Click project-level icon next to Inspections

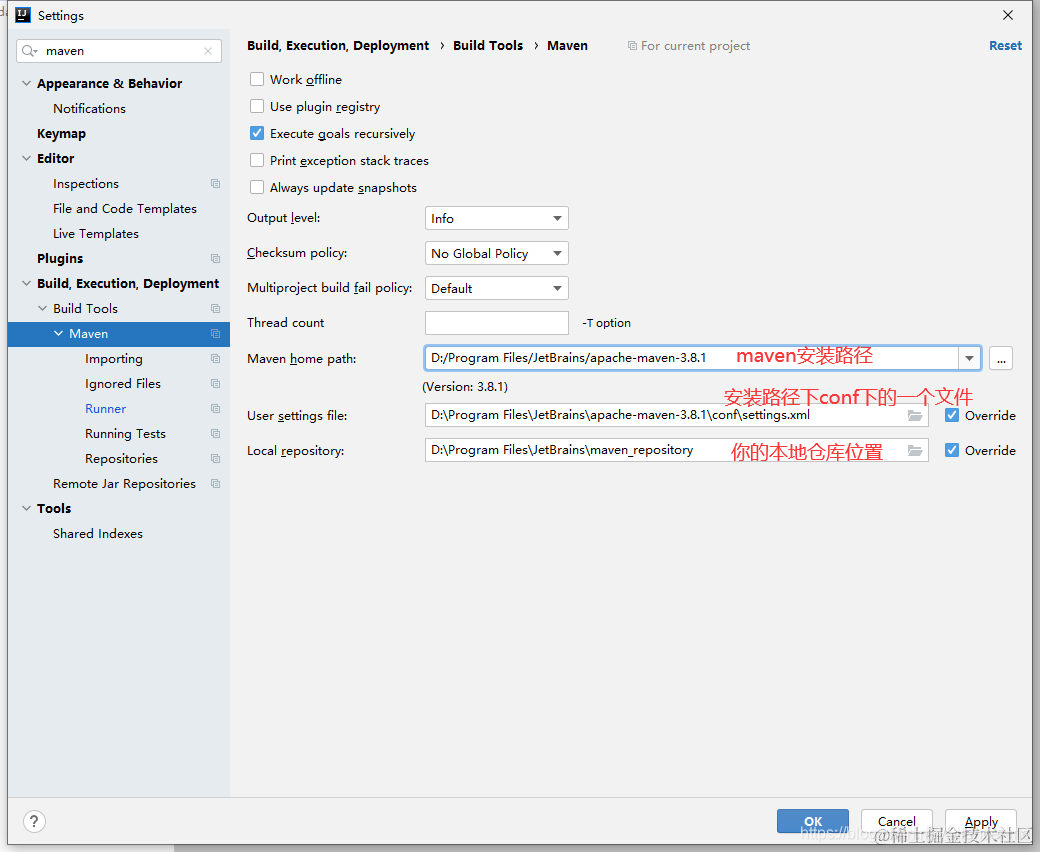pyautogui.click(x=216, y=184)
